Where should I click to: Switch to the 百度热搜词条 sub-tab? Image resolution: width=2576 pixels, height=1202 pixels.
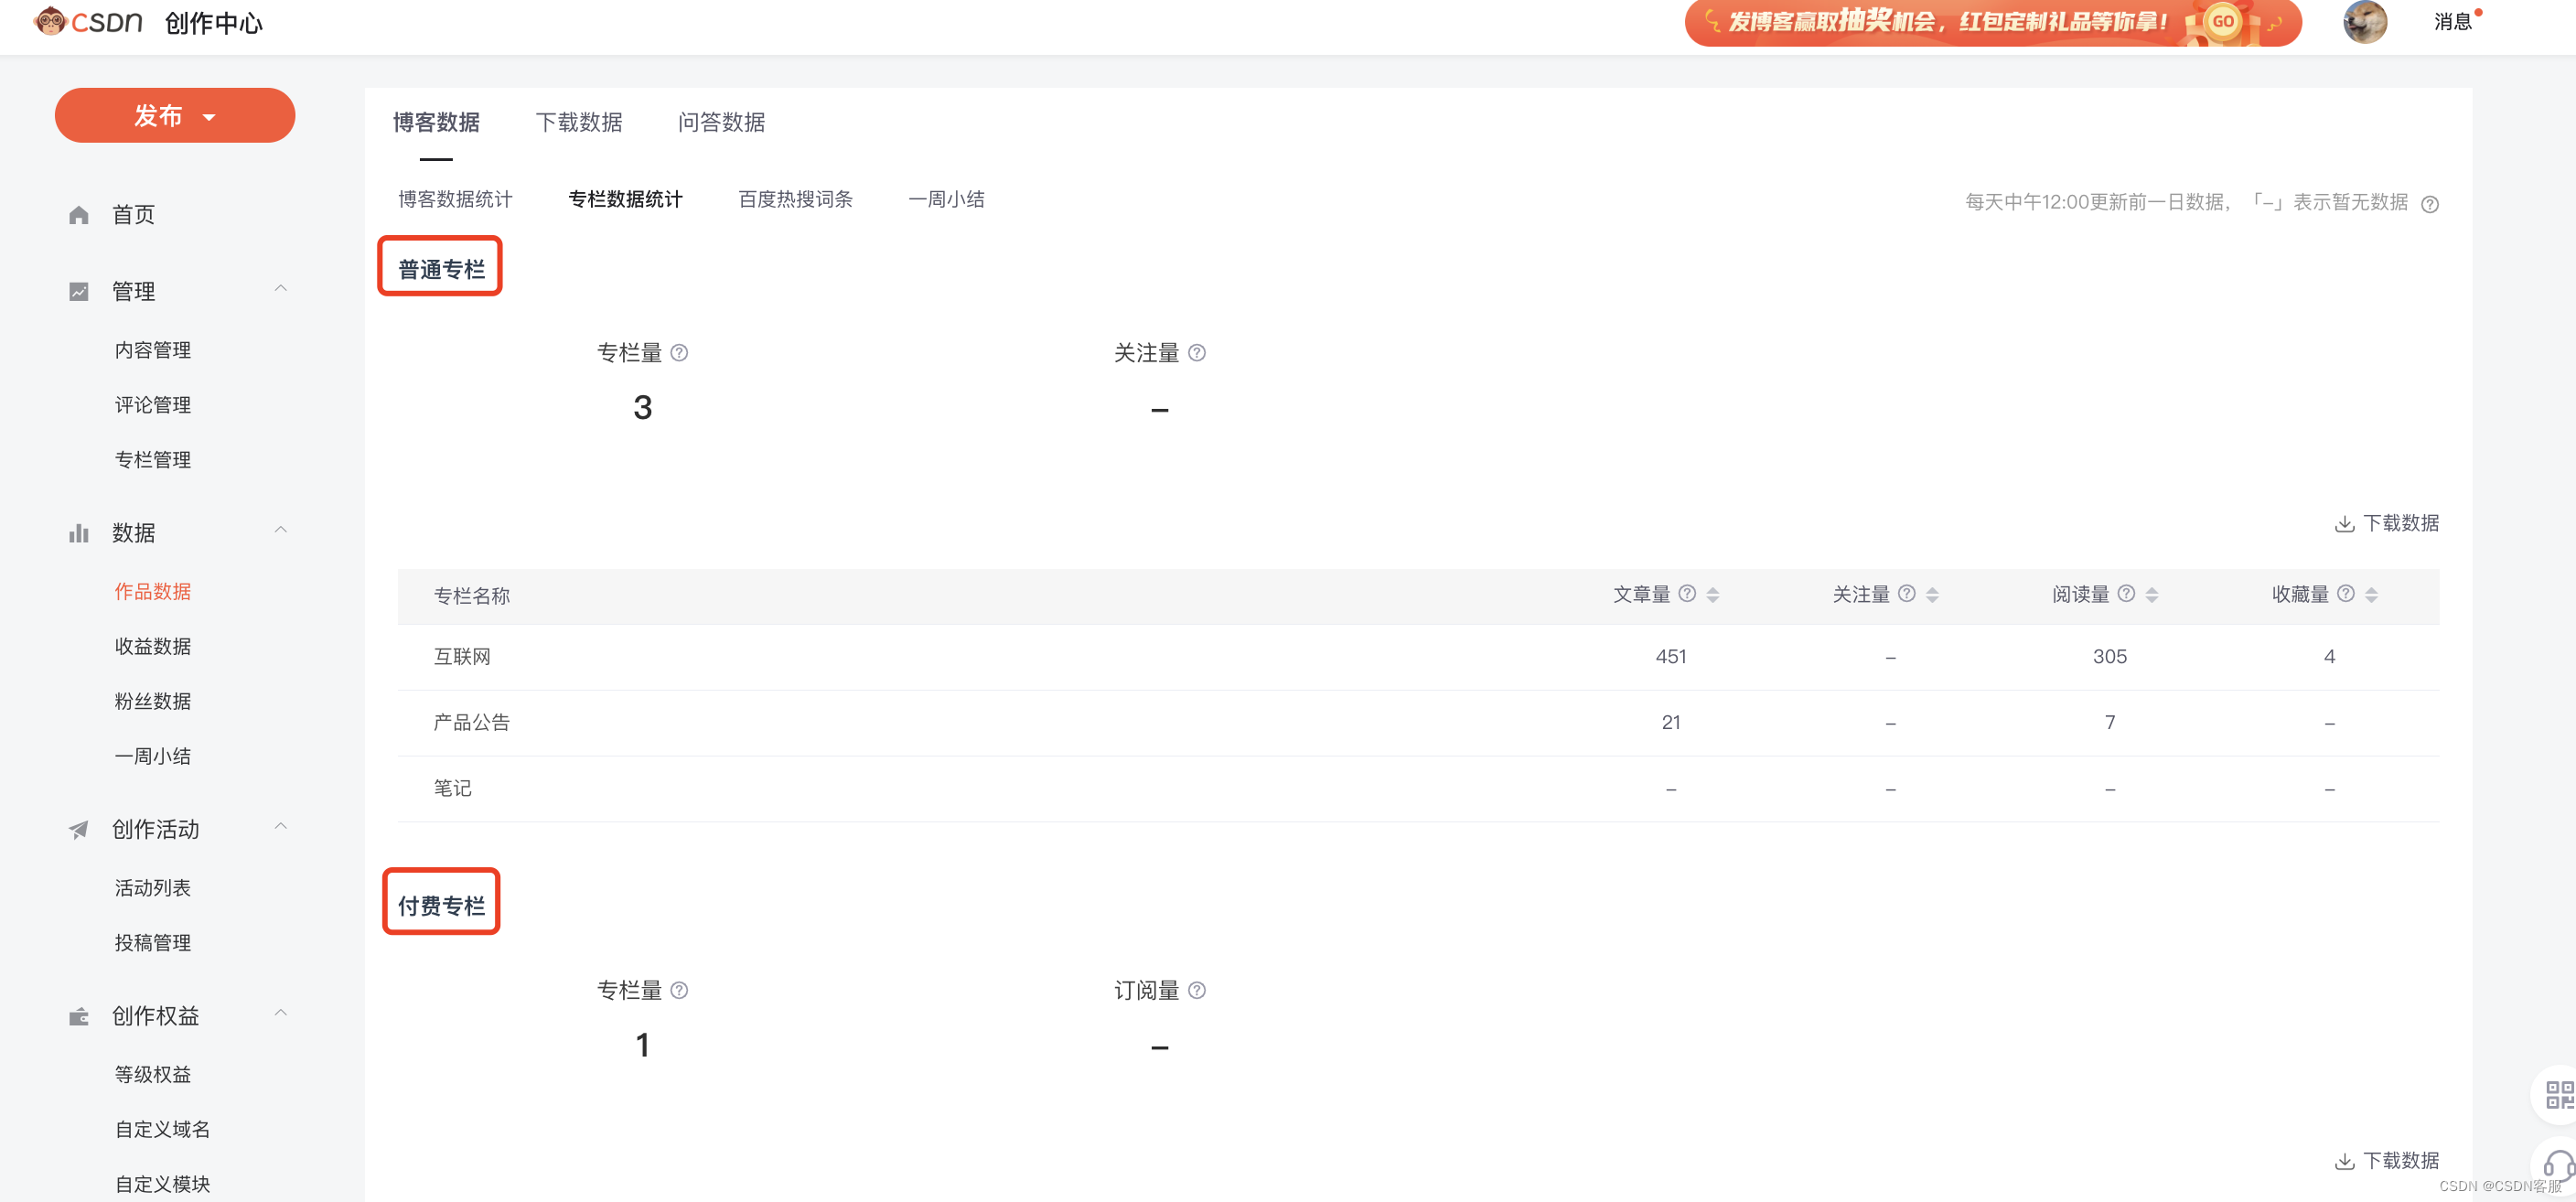click(x=795, y=199)
